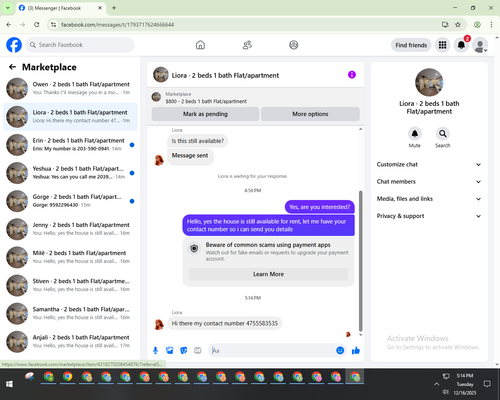Search in conversation magnifier icon

click(x=443, y=134)
